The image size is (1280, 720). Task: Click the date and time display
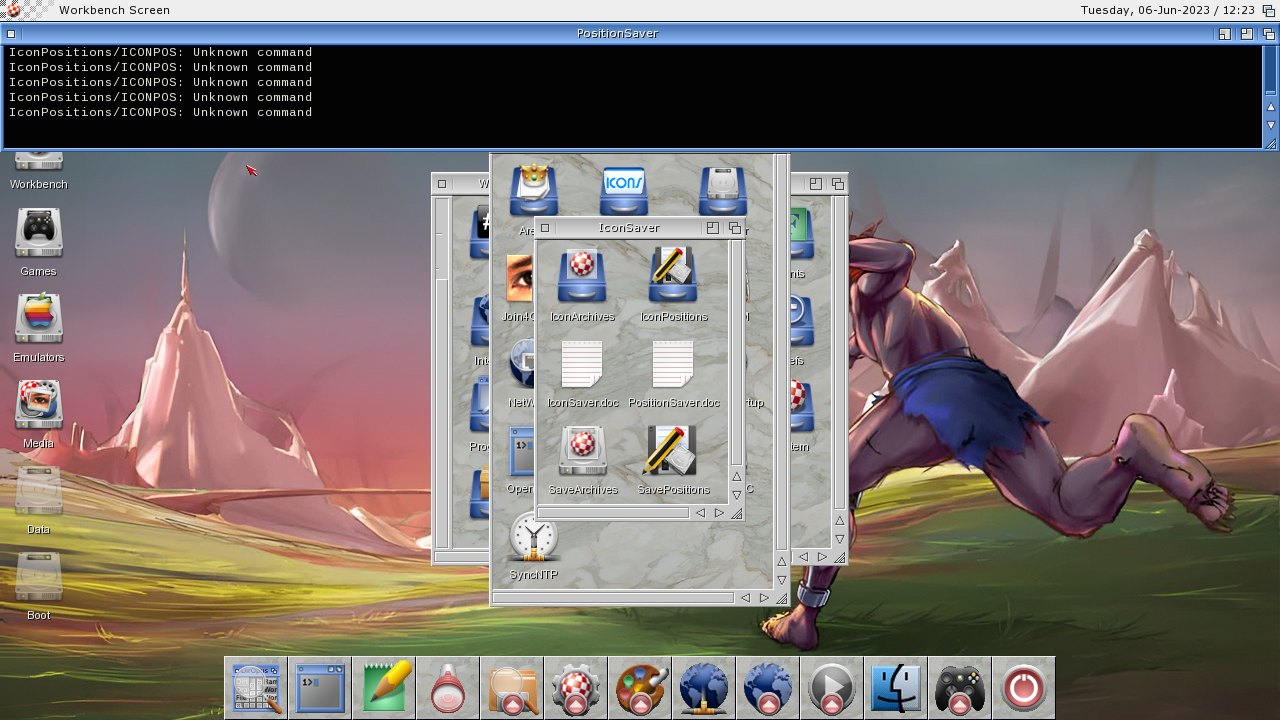pos(1168,10)
